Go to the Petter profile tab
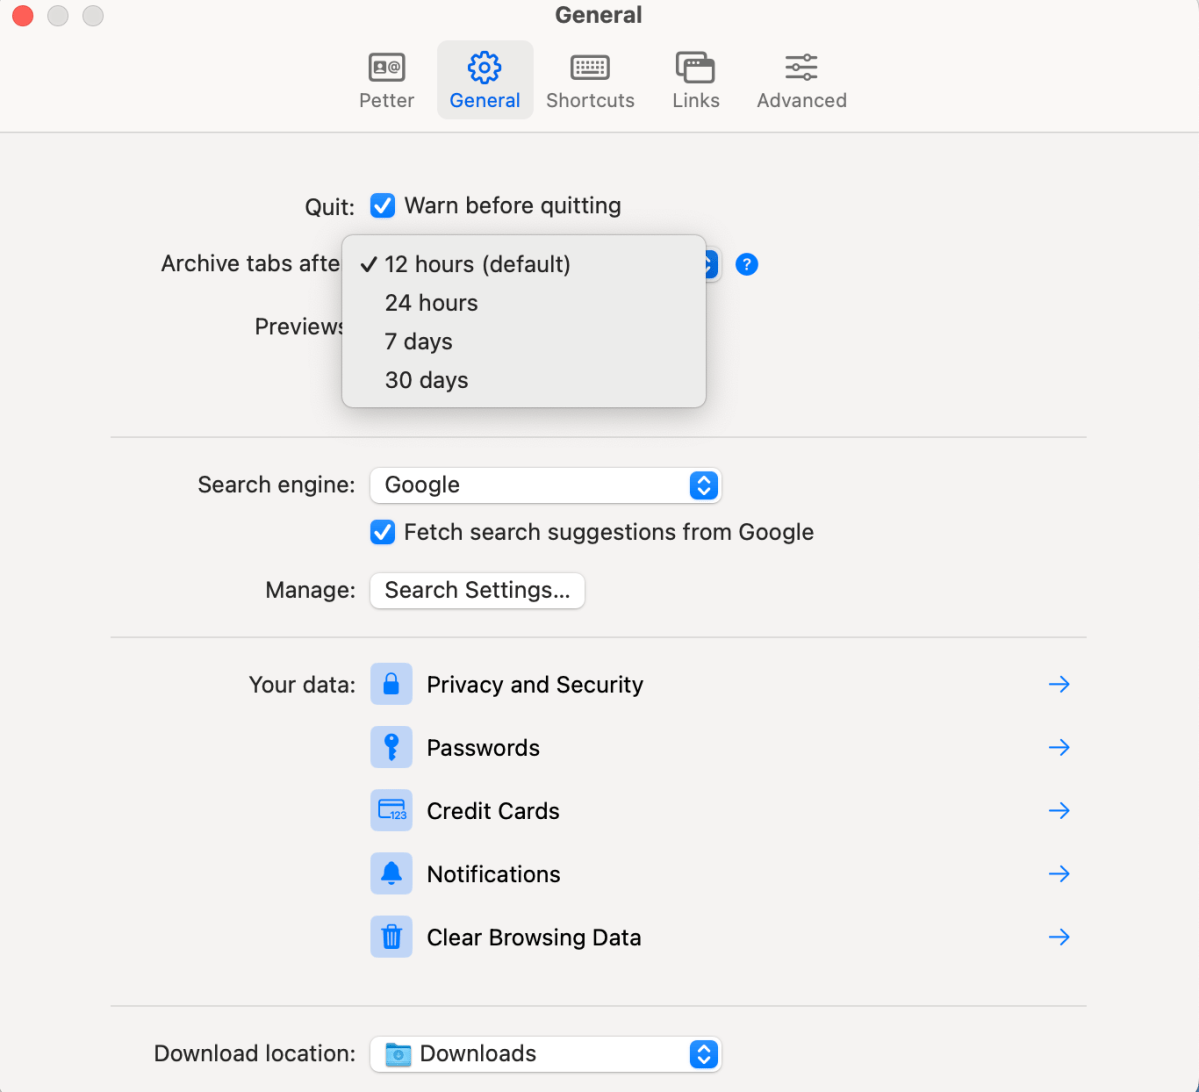Image resolution: width=1199 pixels, height=1092 pixels. [x=386, y=81]
